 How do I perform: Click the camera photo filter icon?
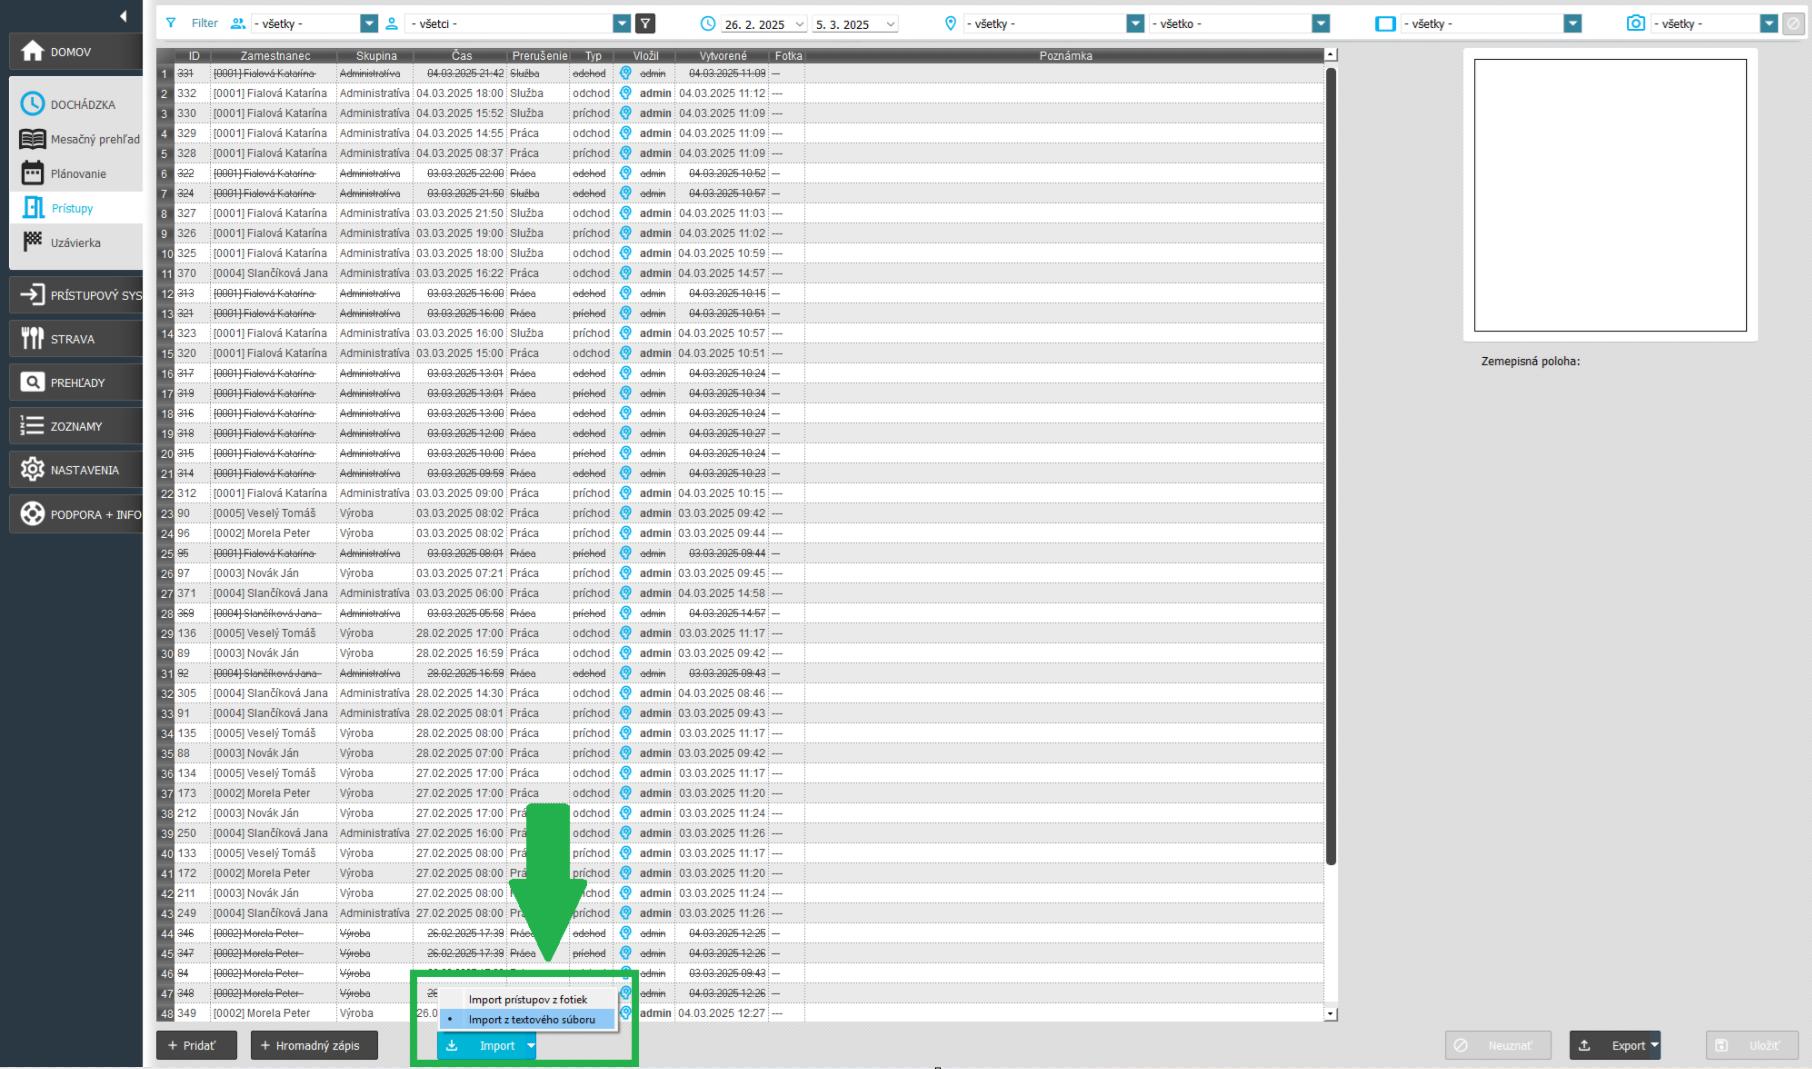pyautogui.click(x=1636, y=23)
